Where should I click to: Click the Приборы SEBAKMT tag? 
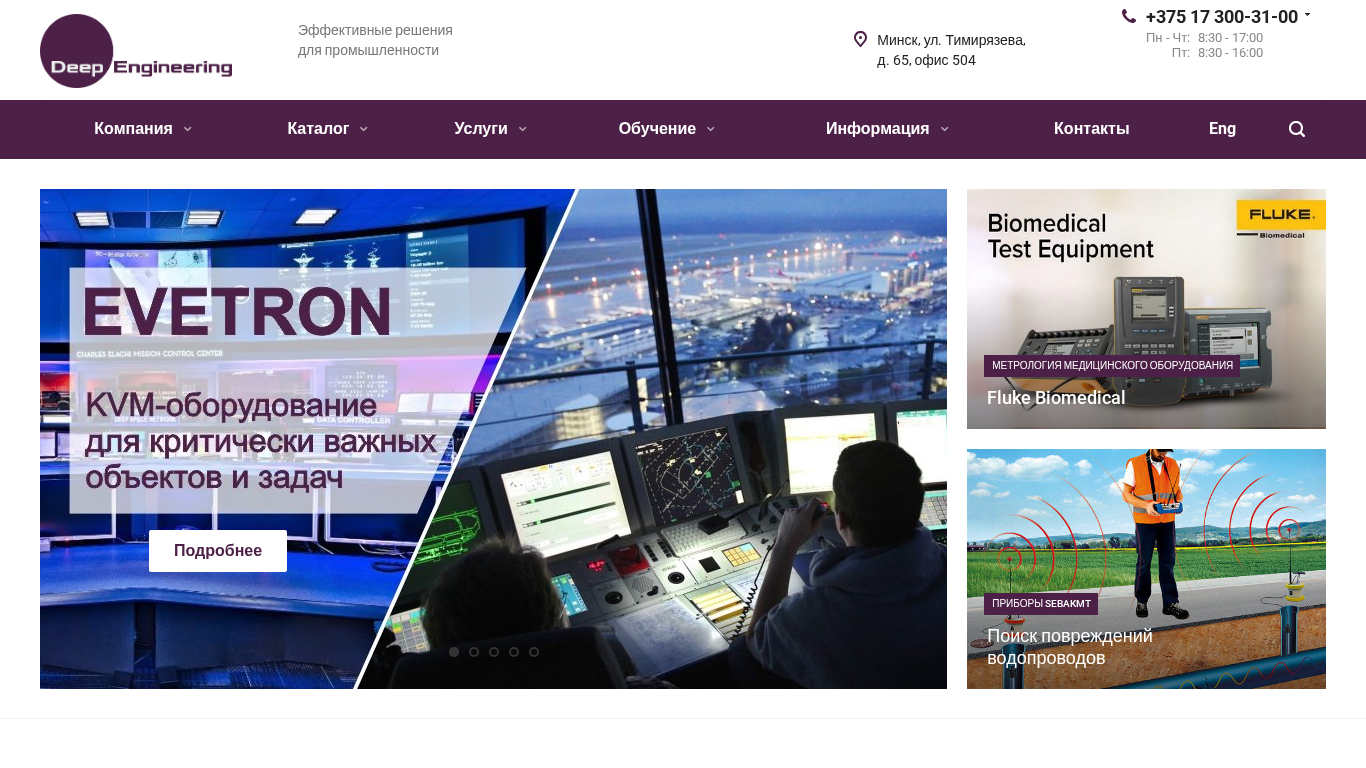1041,604
